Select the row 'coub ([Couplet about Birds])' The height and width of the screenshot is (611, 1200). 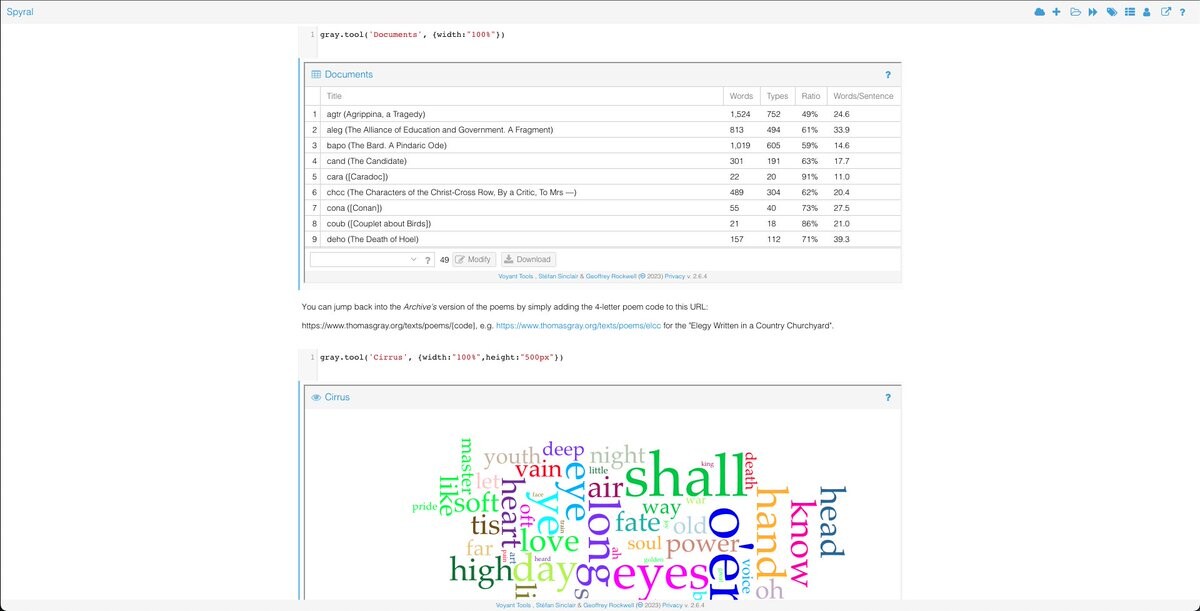(x=603, y=223)
